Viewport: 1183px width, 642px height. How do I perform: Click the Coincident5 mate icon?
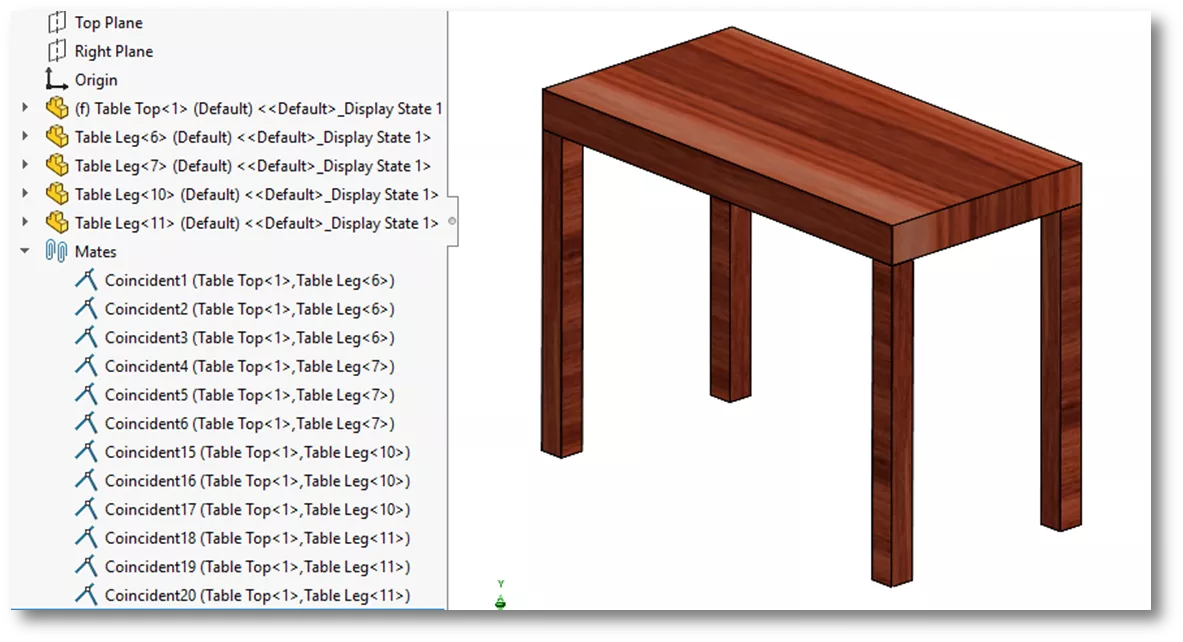click(x=87, y=395)
